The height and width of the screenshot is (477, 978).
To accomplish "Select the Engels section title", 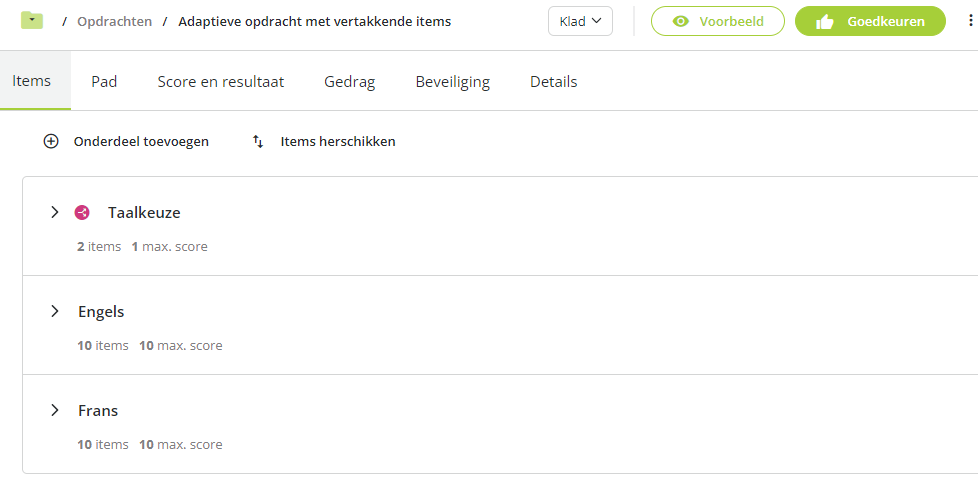I will click(101, 311).
